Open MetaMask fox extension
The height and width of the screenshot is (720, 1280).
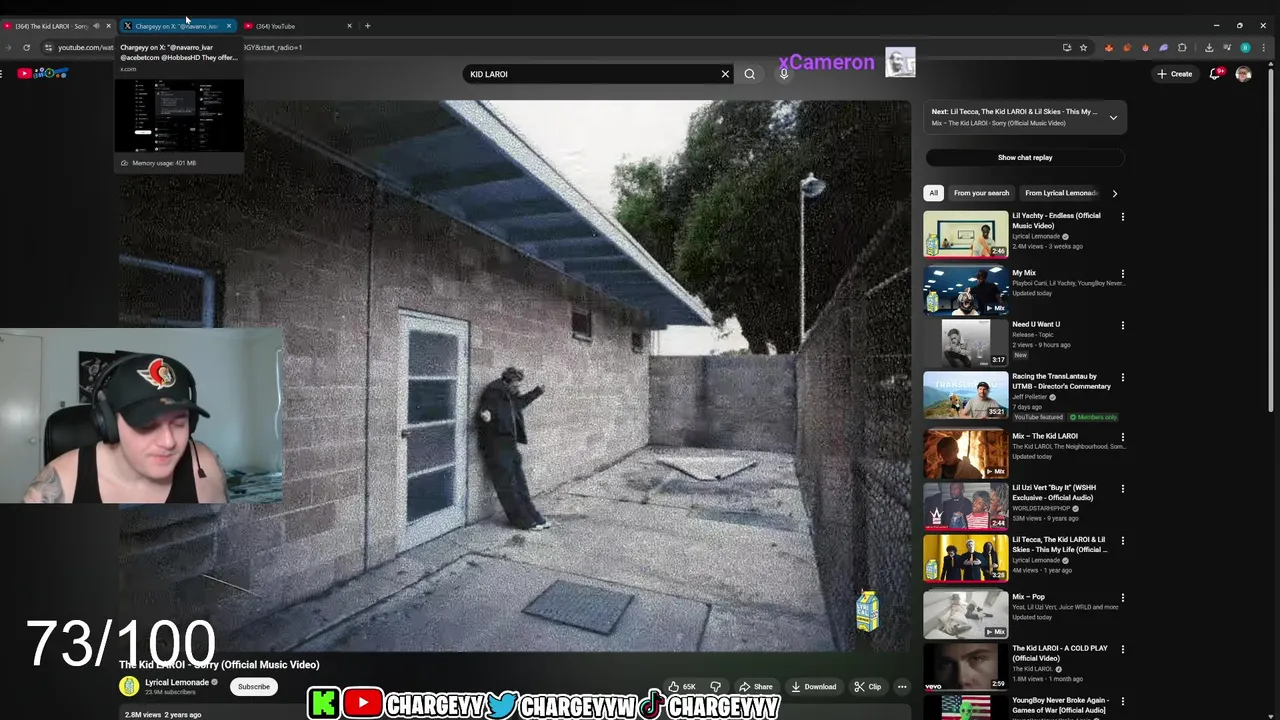(x=1108, y=47)
